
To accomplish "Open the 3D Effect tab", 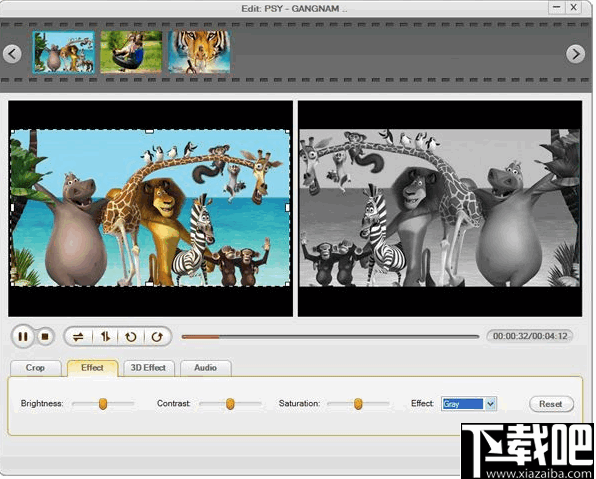I will click(x=149, y=368).
